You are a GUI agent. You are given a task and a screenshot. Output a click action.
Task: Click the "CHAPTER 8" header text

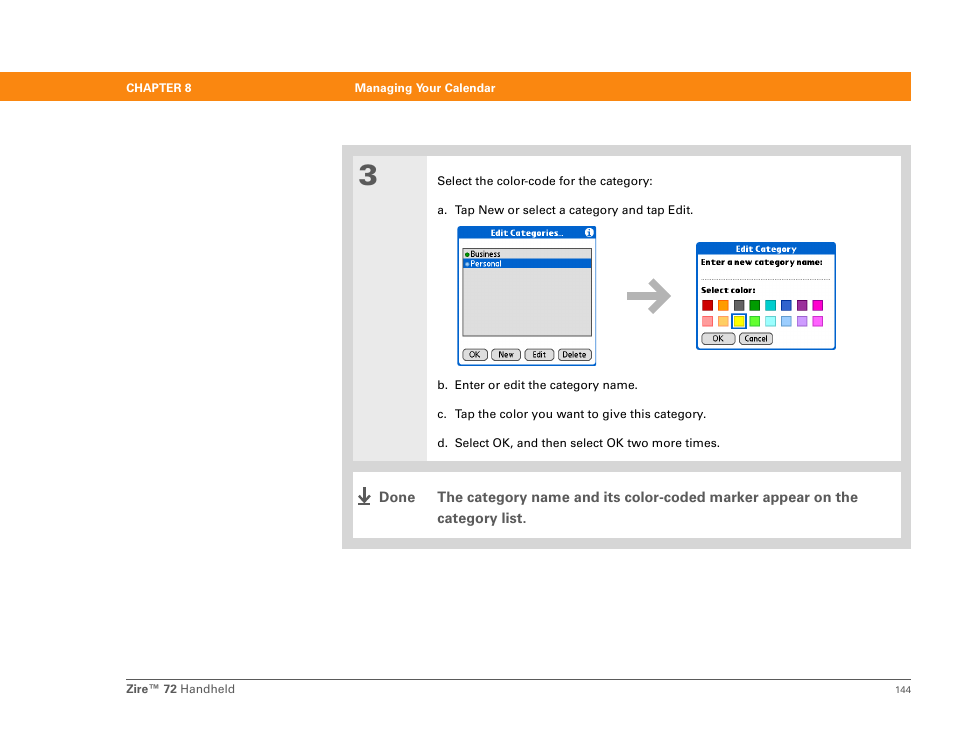tap(159, 88)
